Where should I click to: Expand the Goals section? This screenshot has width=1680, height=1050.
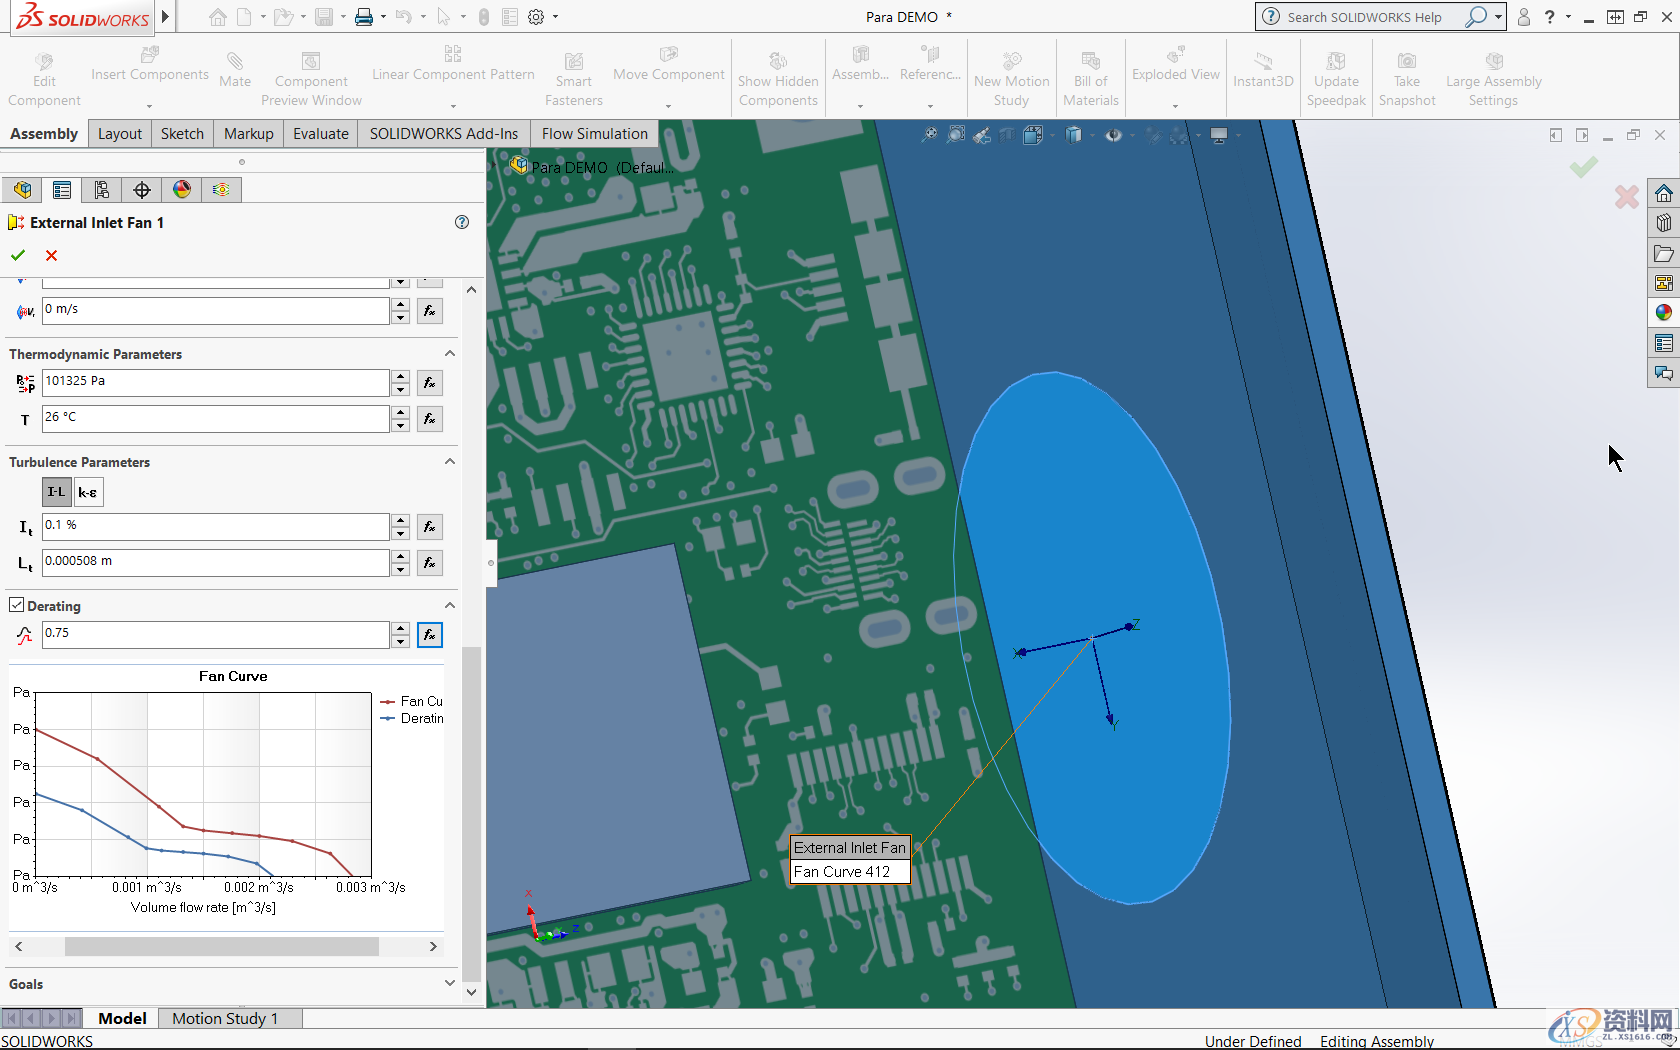[x=449, y=983]
